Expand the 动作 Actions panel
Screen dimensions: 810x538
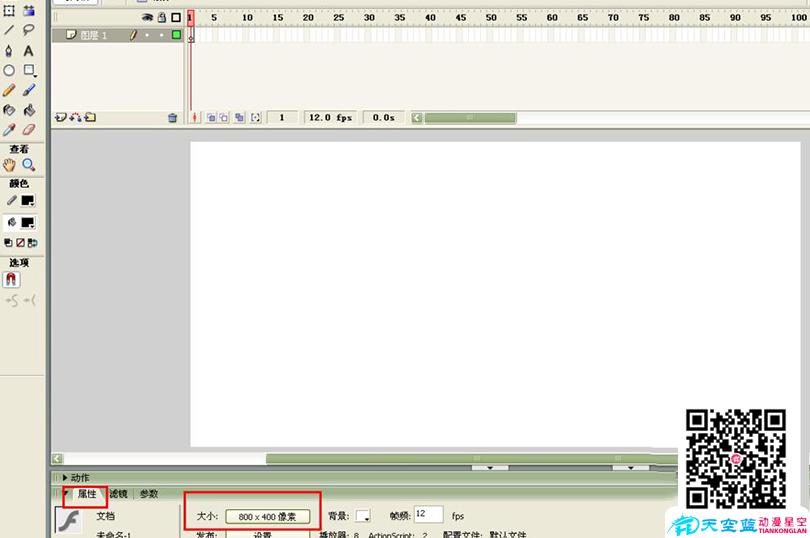click(65, 478)
